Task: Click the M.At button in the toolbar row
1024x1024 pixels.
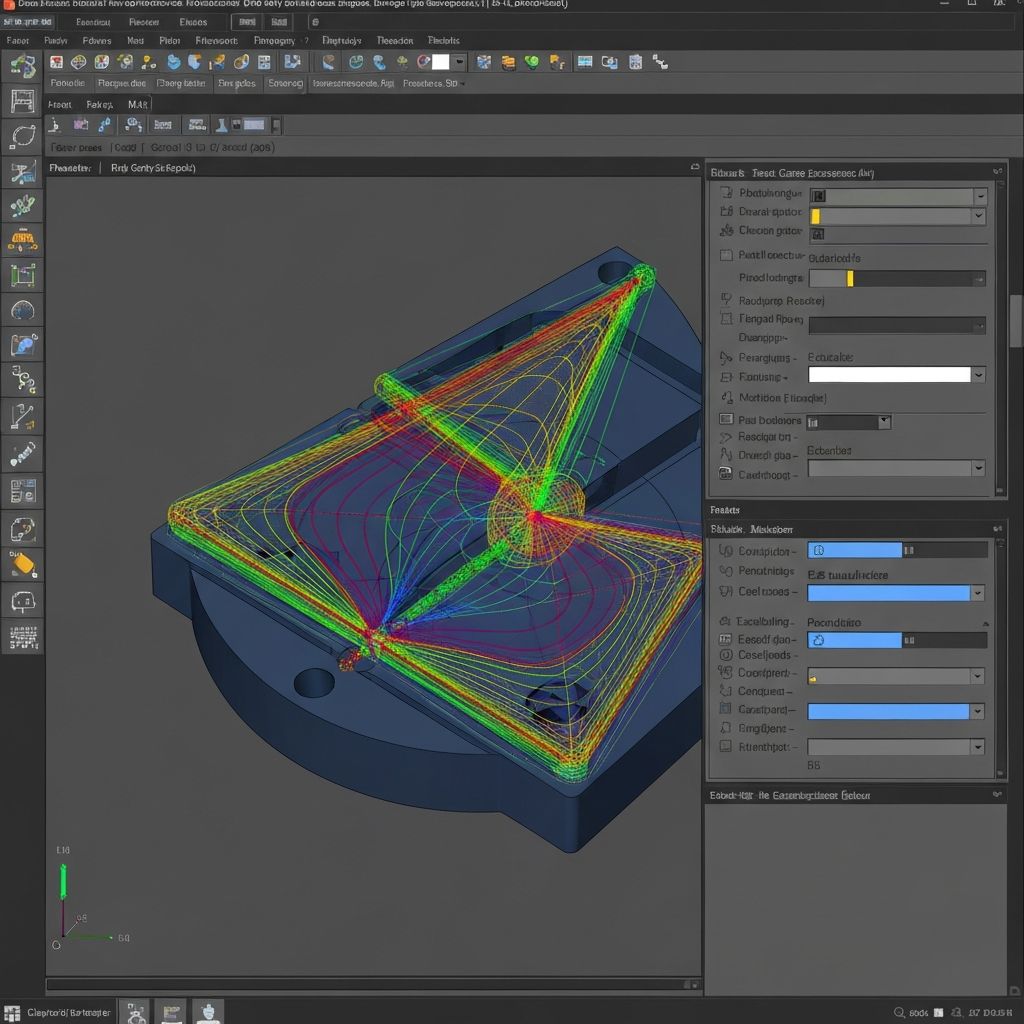Action: click(x=137, y=104)
